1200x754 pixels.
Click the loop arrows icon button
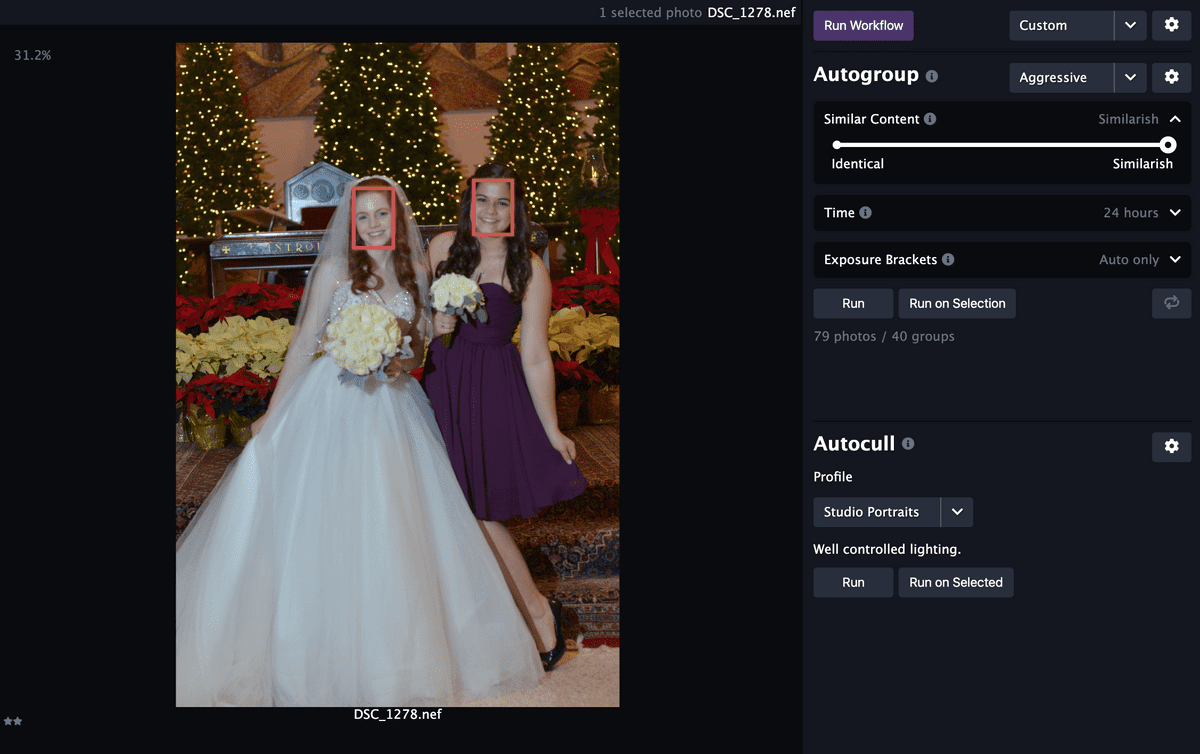tap(1171, 303)
